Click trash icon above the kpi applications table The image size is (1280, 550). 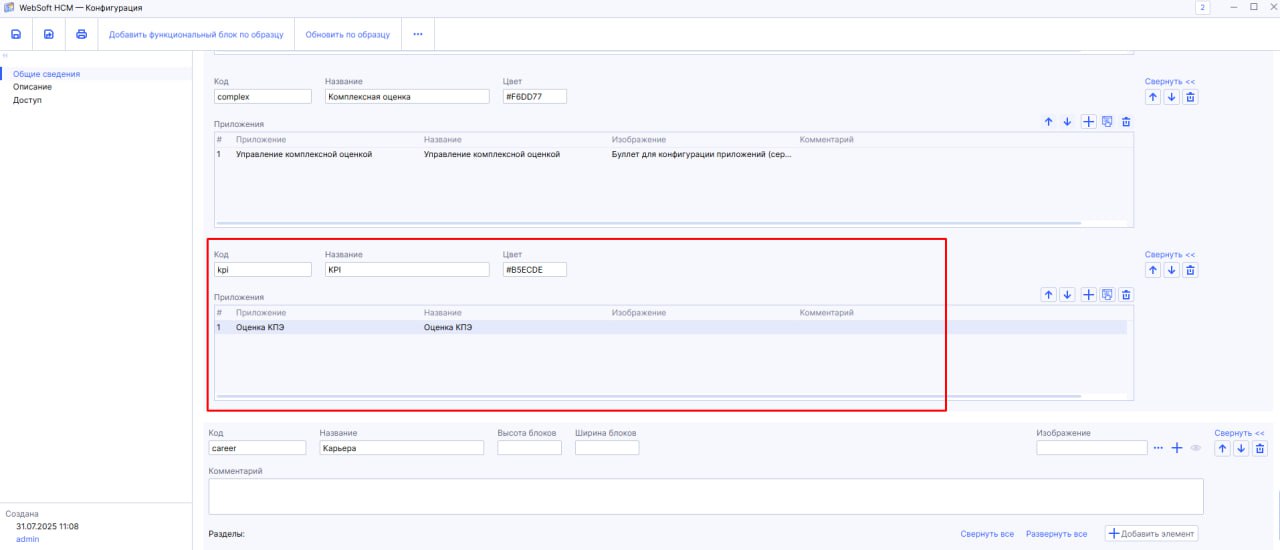pyautogui.click(x=1126, y=295)
